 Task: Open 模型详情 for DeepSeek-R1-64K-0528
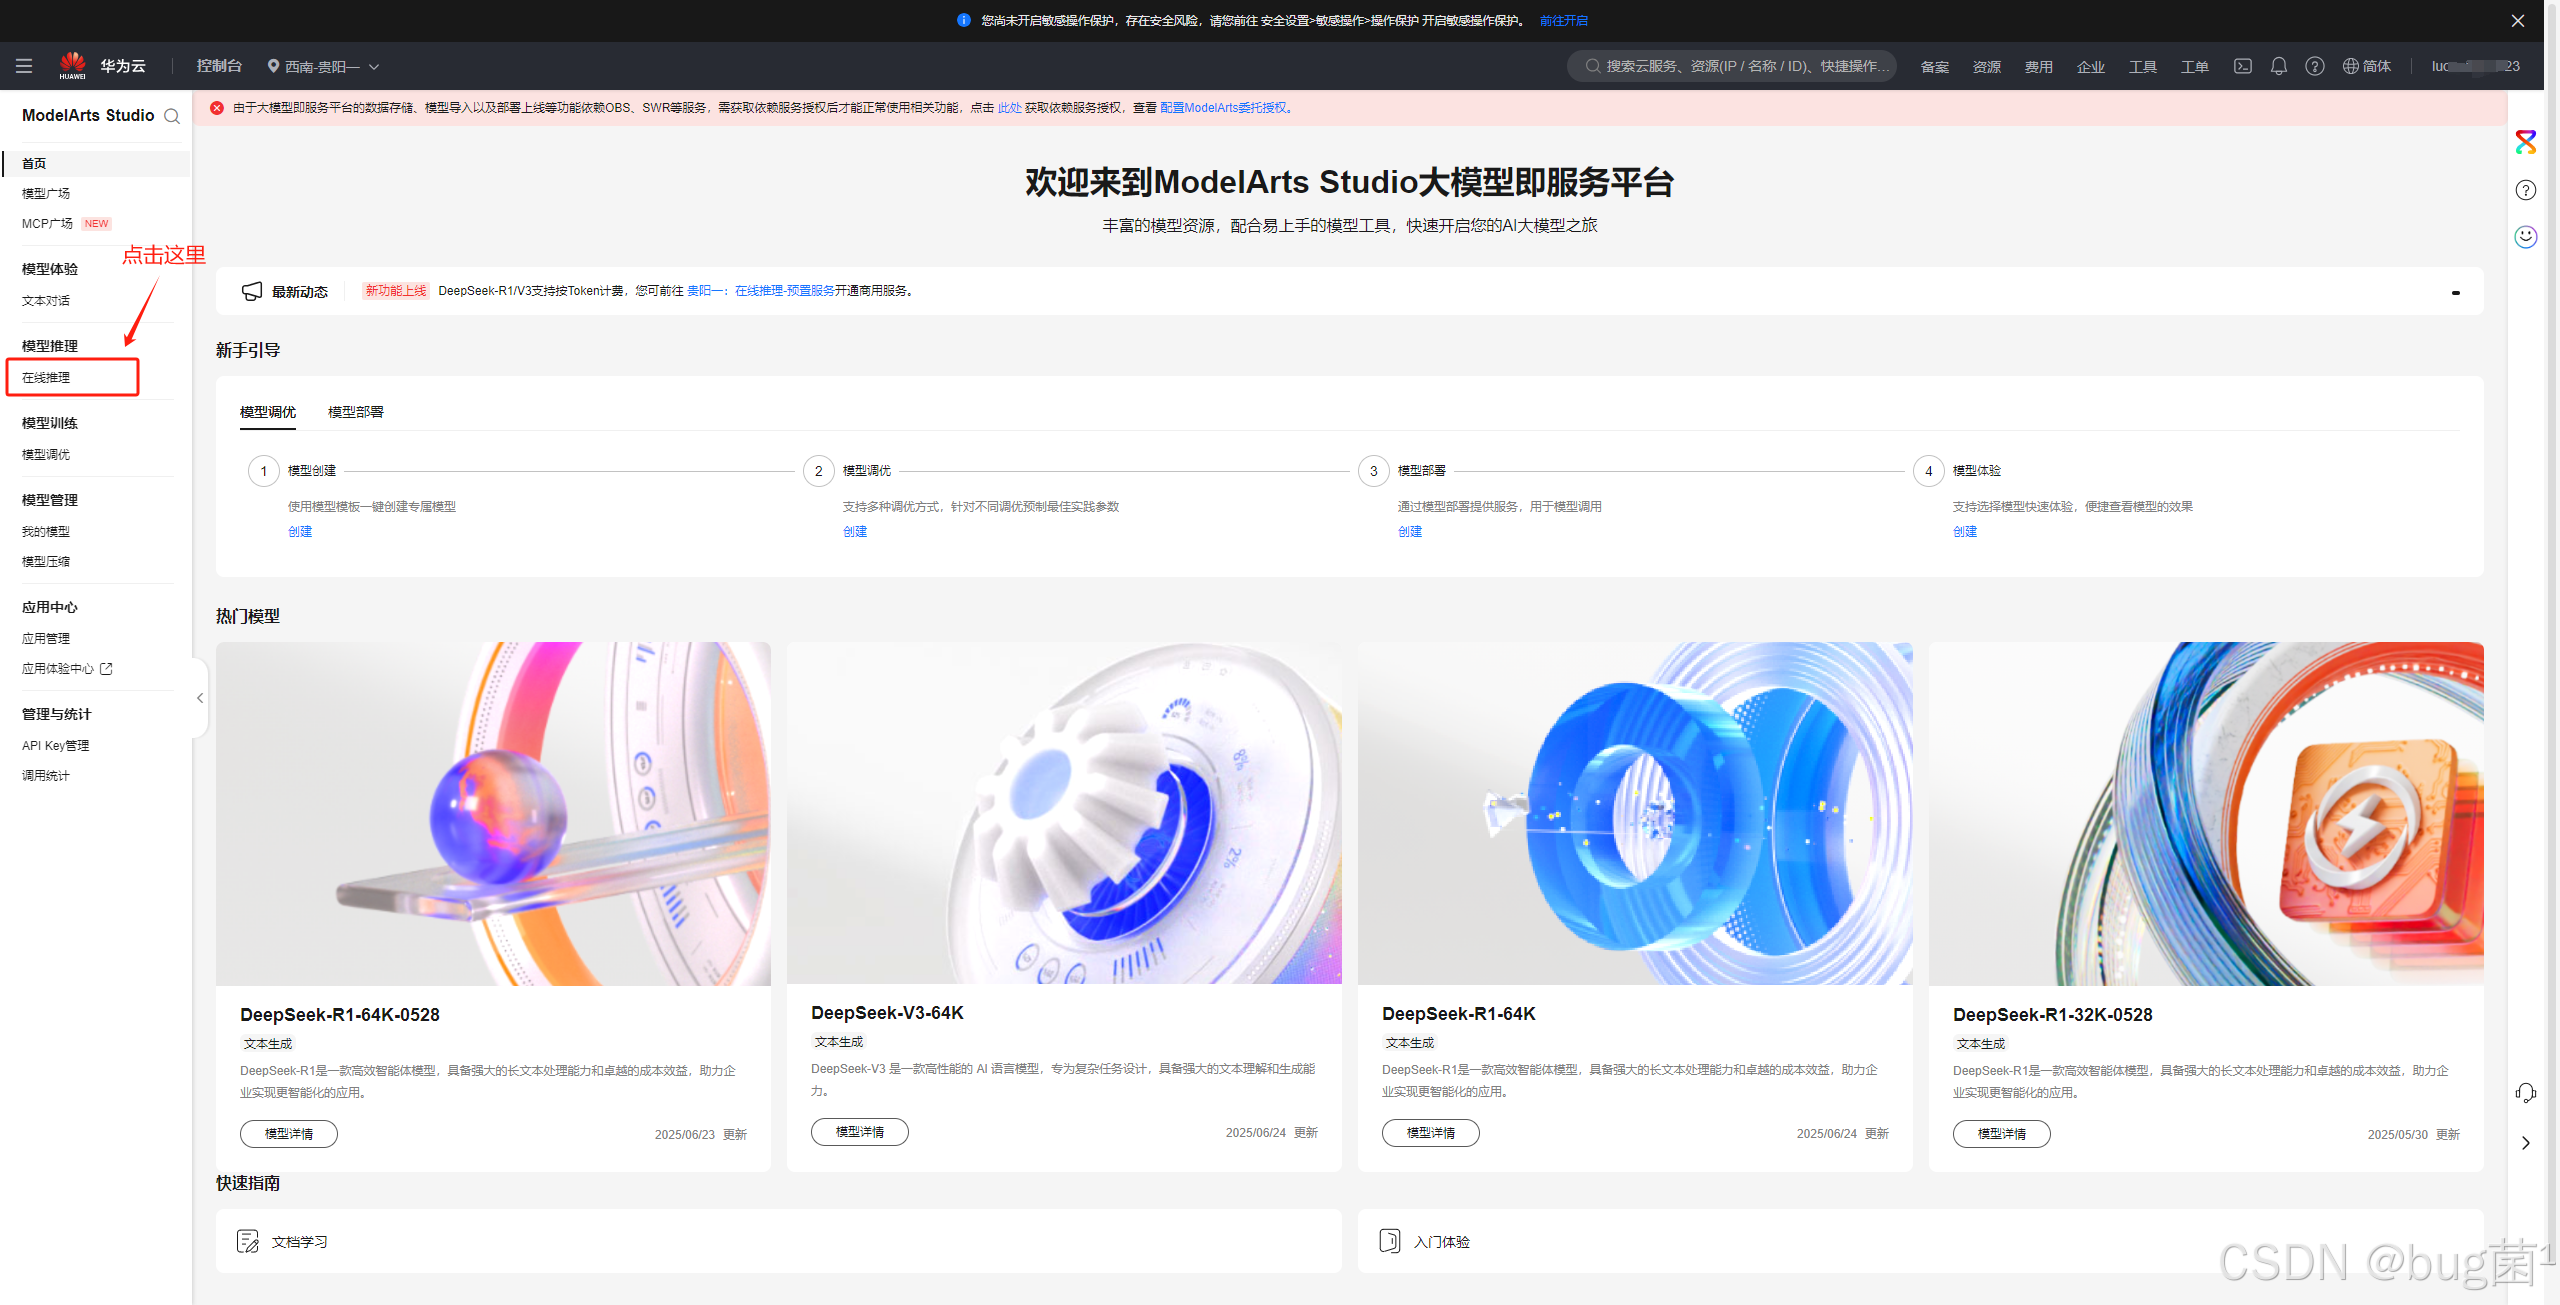click(289, 1133)
